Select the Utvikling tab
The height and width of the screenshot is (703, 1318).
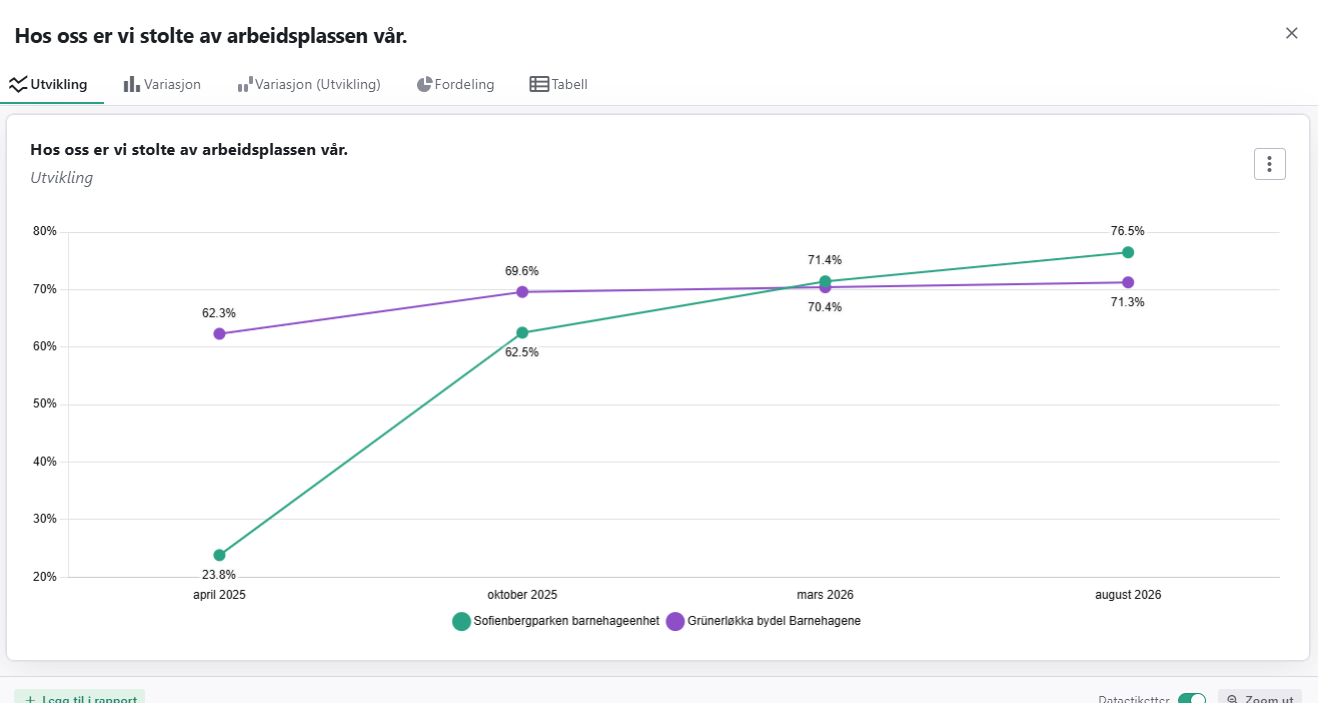coord(49,85)
